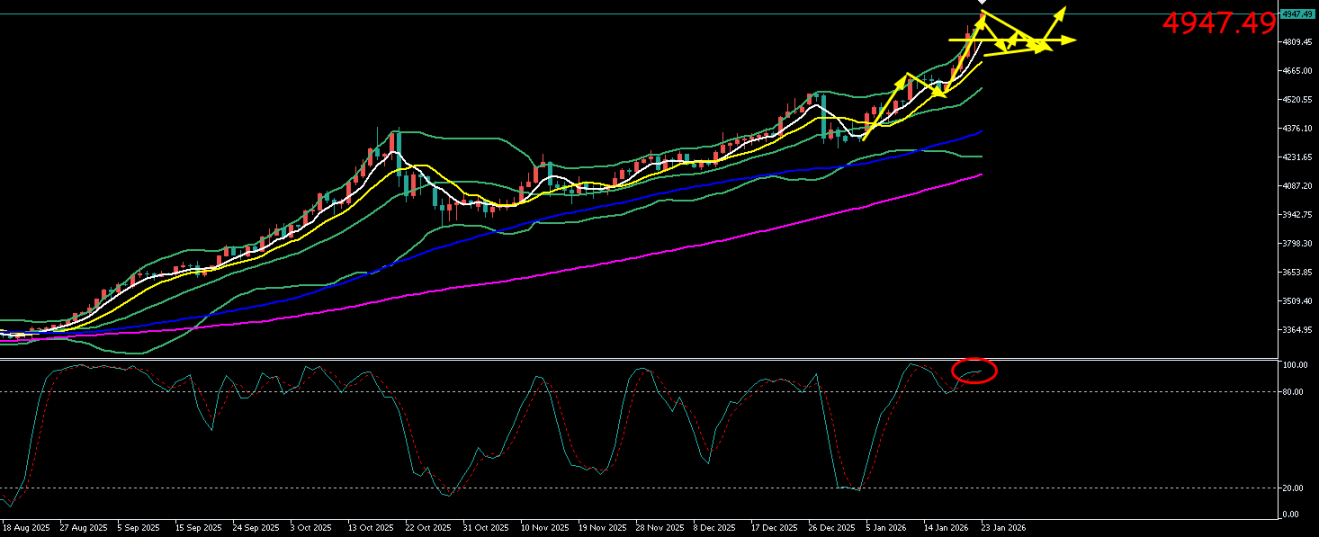The height and width of the screenshot is (537, 1319).
Task: Click the divider between chart and oscillator pane
Action: click(x=640, y=359)
